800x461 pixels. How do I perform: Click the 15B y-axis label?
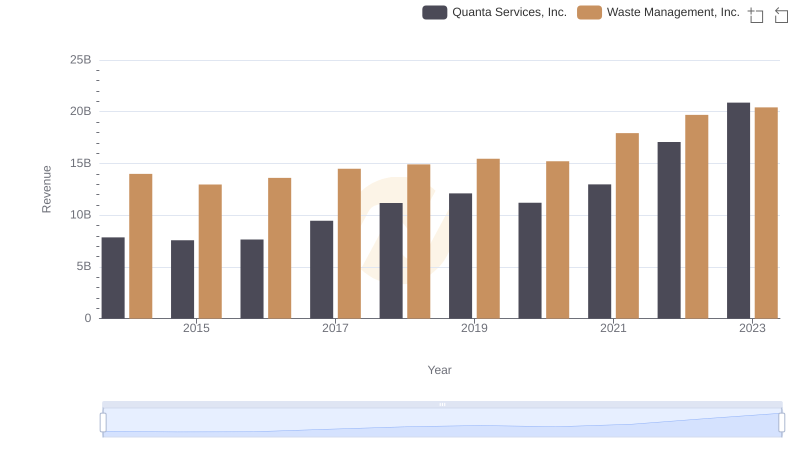[x=81, y=163]
